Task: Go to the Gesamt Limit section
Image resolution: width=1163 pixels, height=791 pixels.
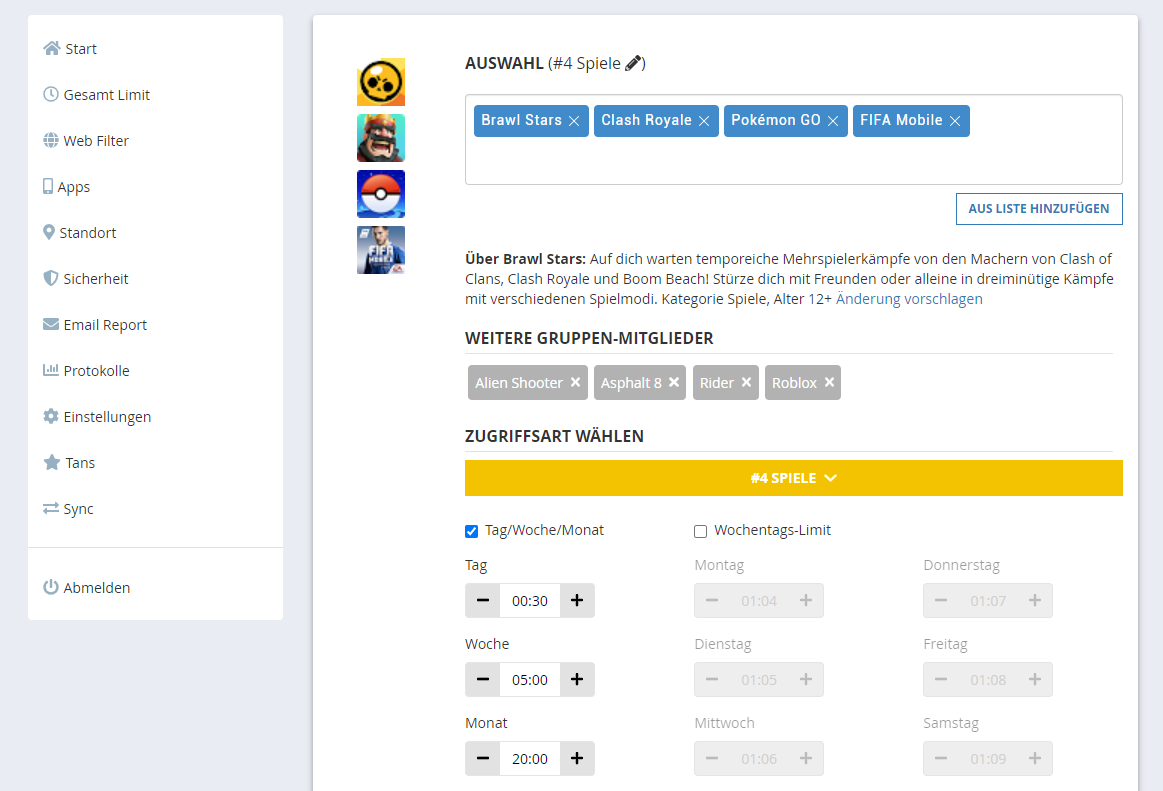Action: click(96, 95)
